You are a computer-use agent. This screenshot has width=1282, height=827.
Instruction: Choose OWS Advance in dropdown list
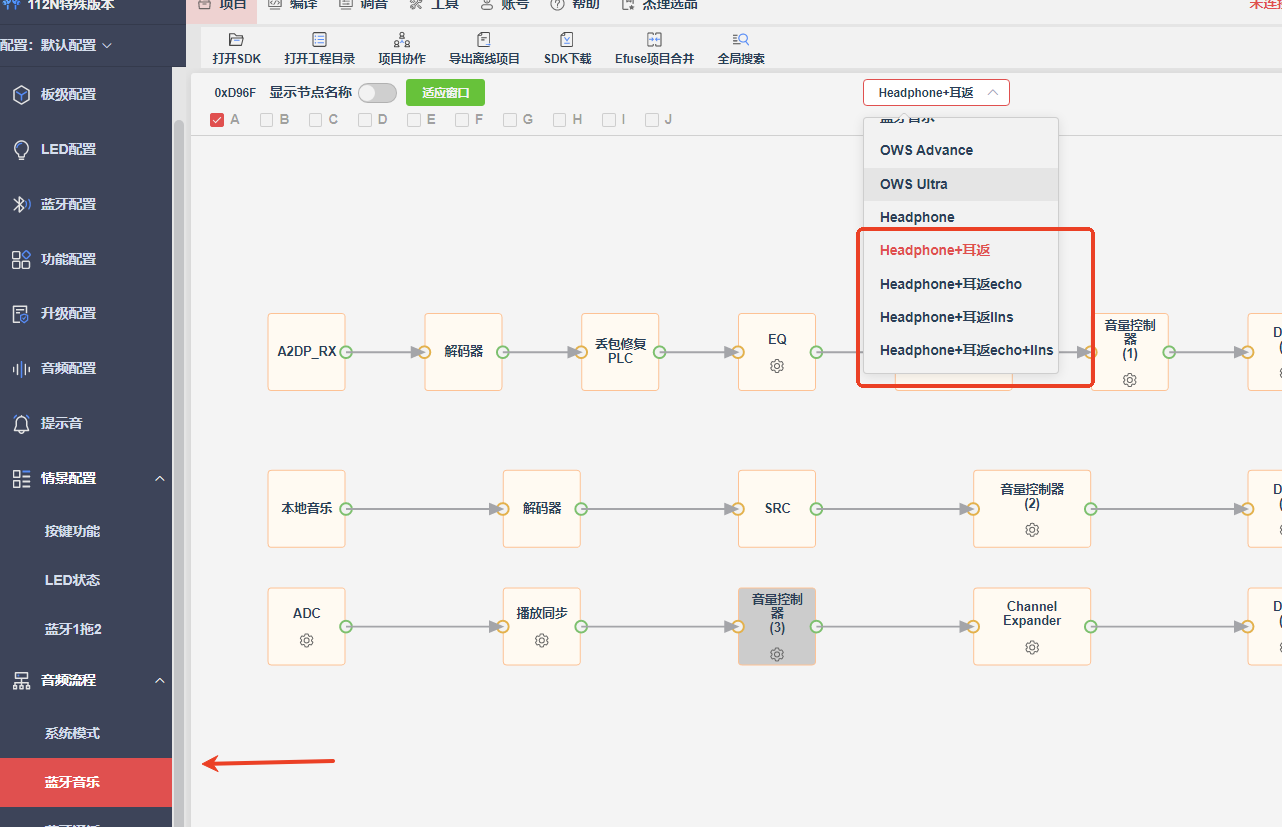961,150
